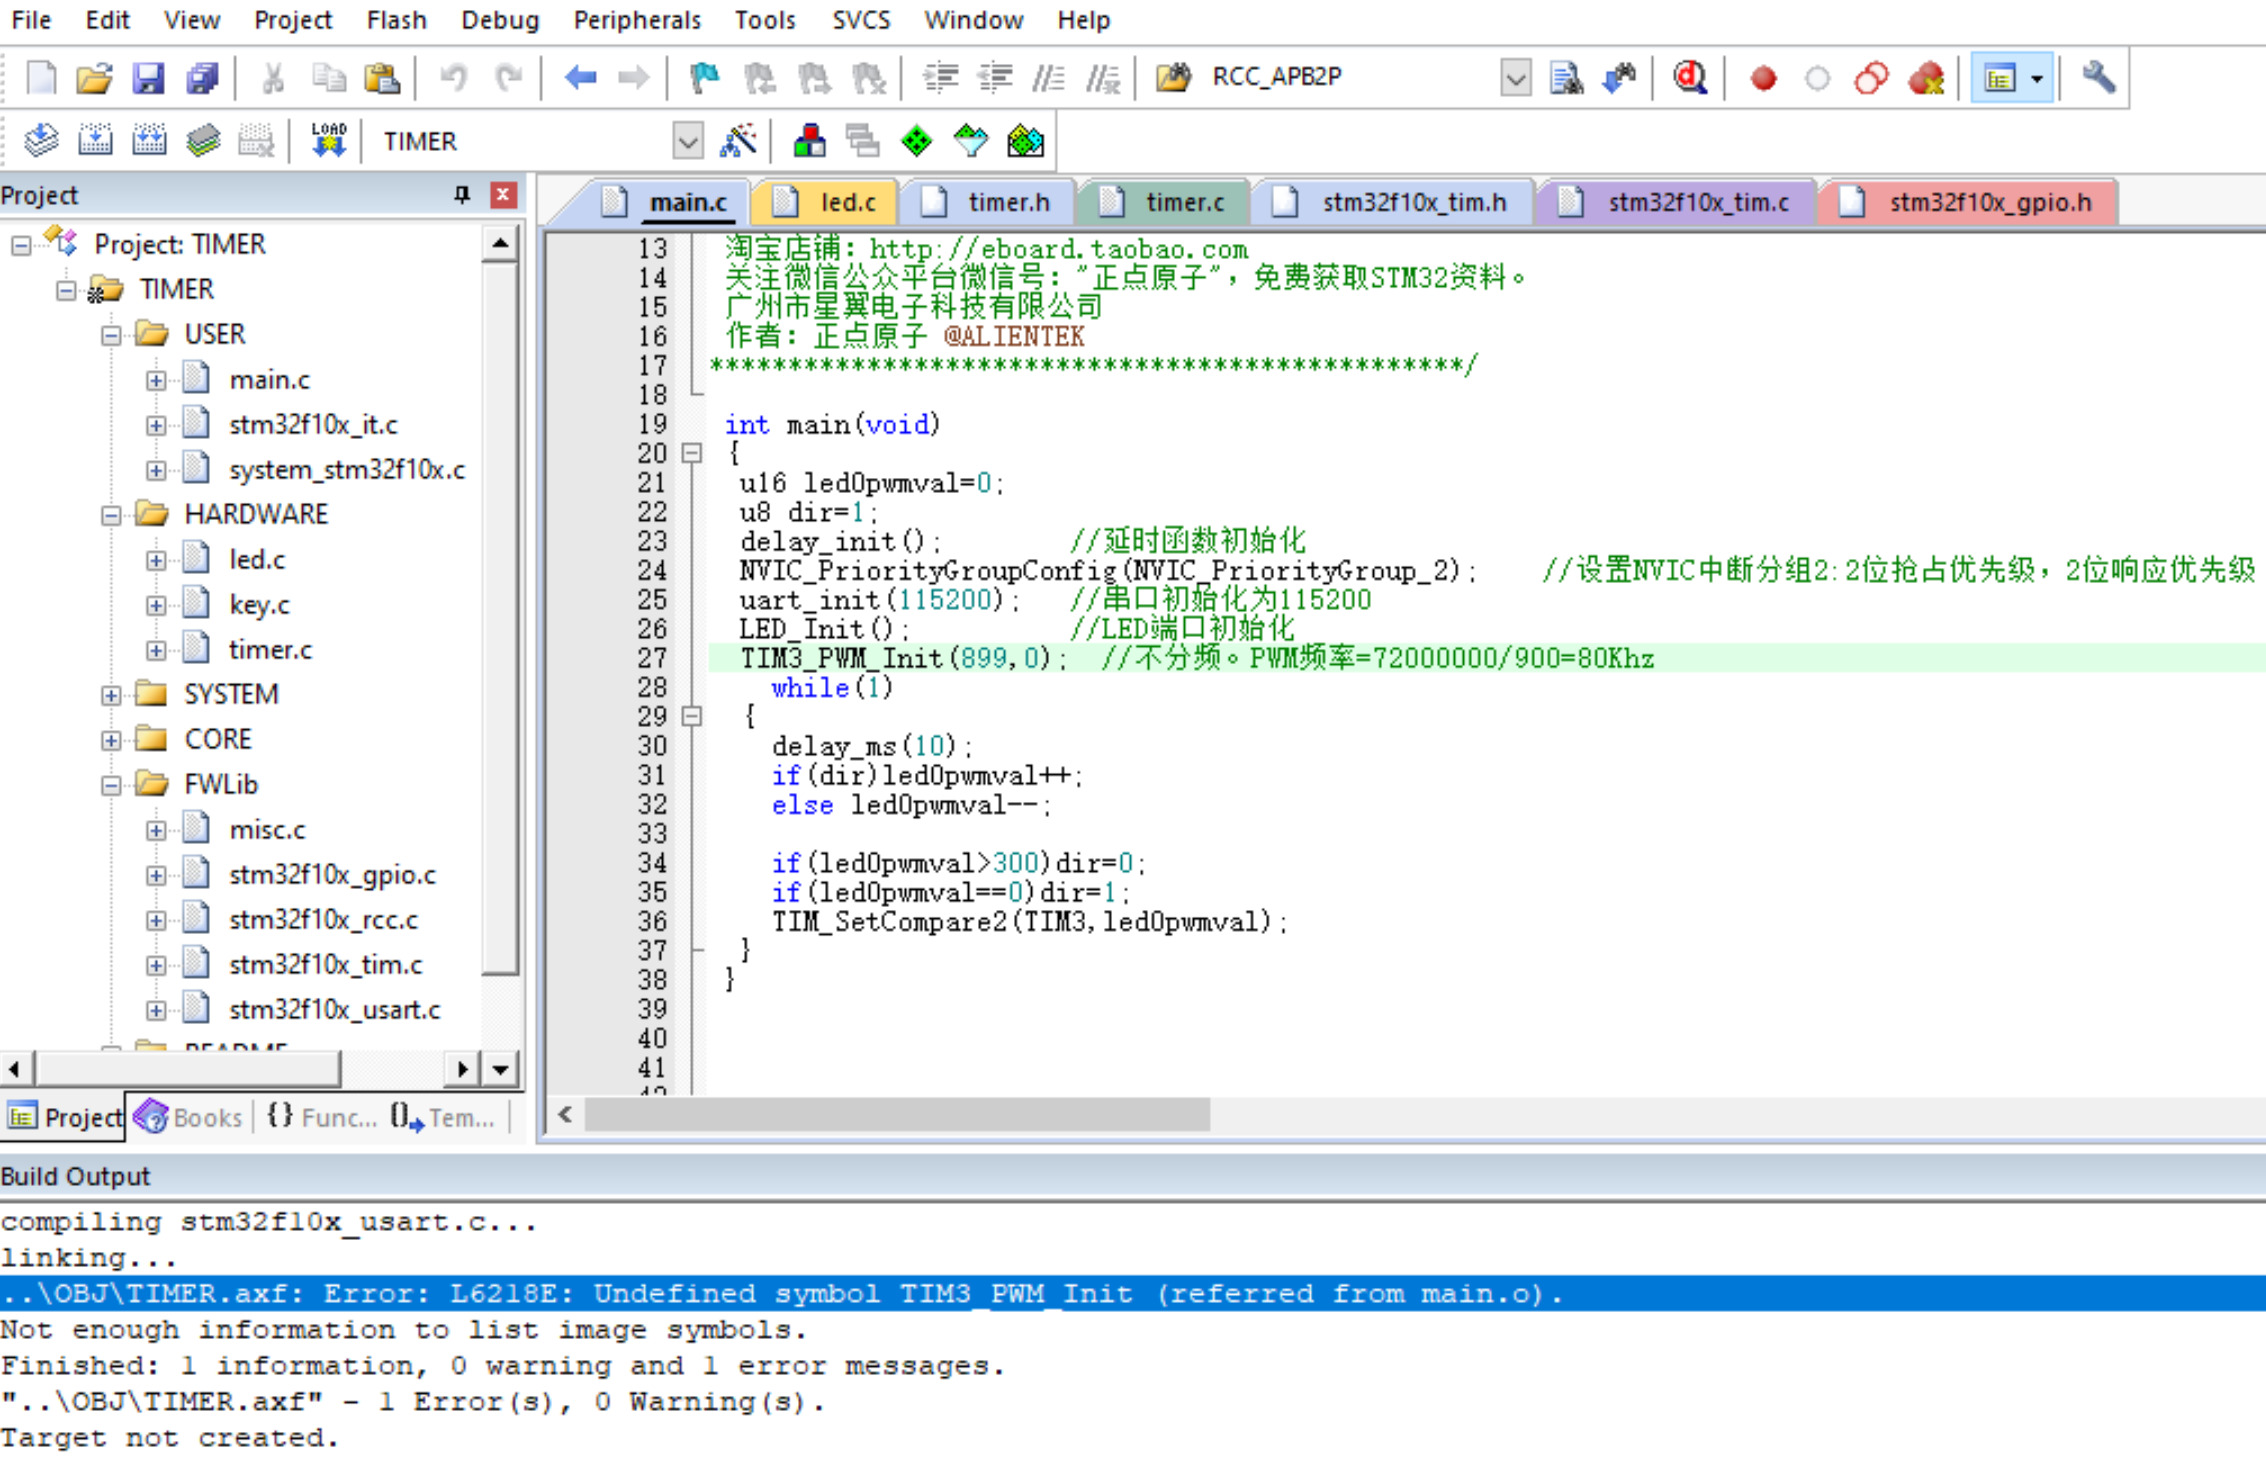The image size is (2266, 1457).
Task: Expand the SYSTEM group in the Project tree
Action: [x=111, y=694]
